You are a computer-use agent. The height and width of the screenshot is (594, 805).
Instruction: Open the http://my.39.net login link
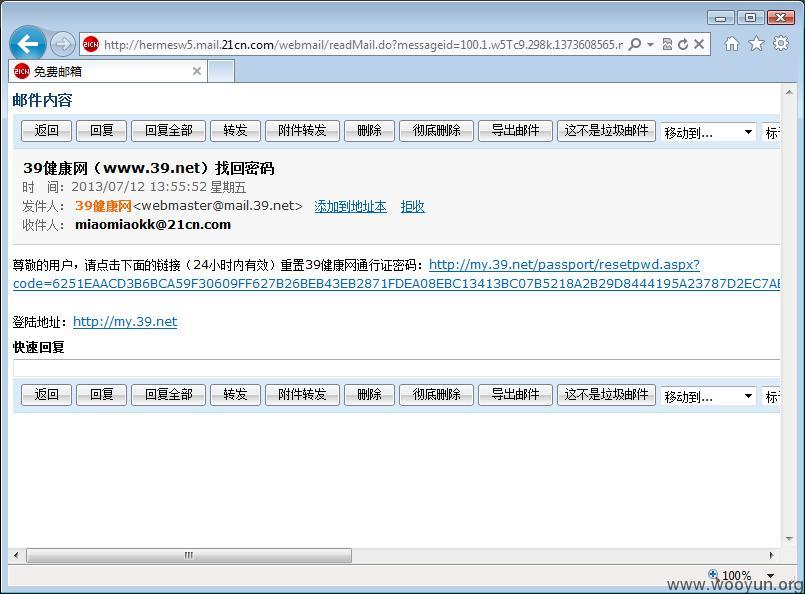coord(125,322)
